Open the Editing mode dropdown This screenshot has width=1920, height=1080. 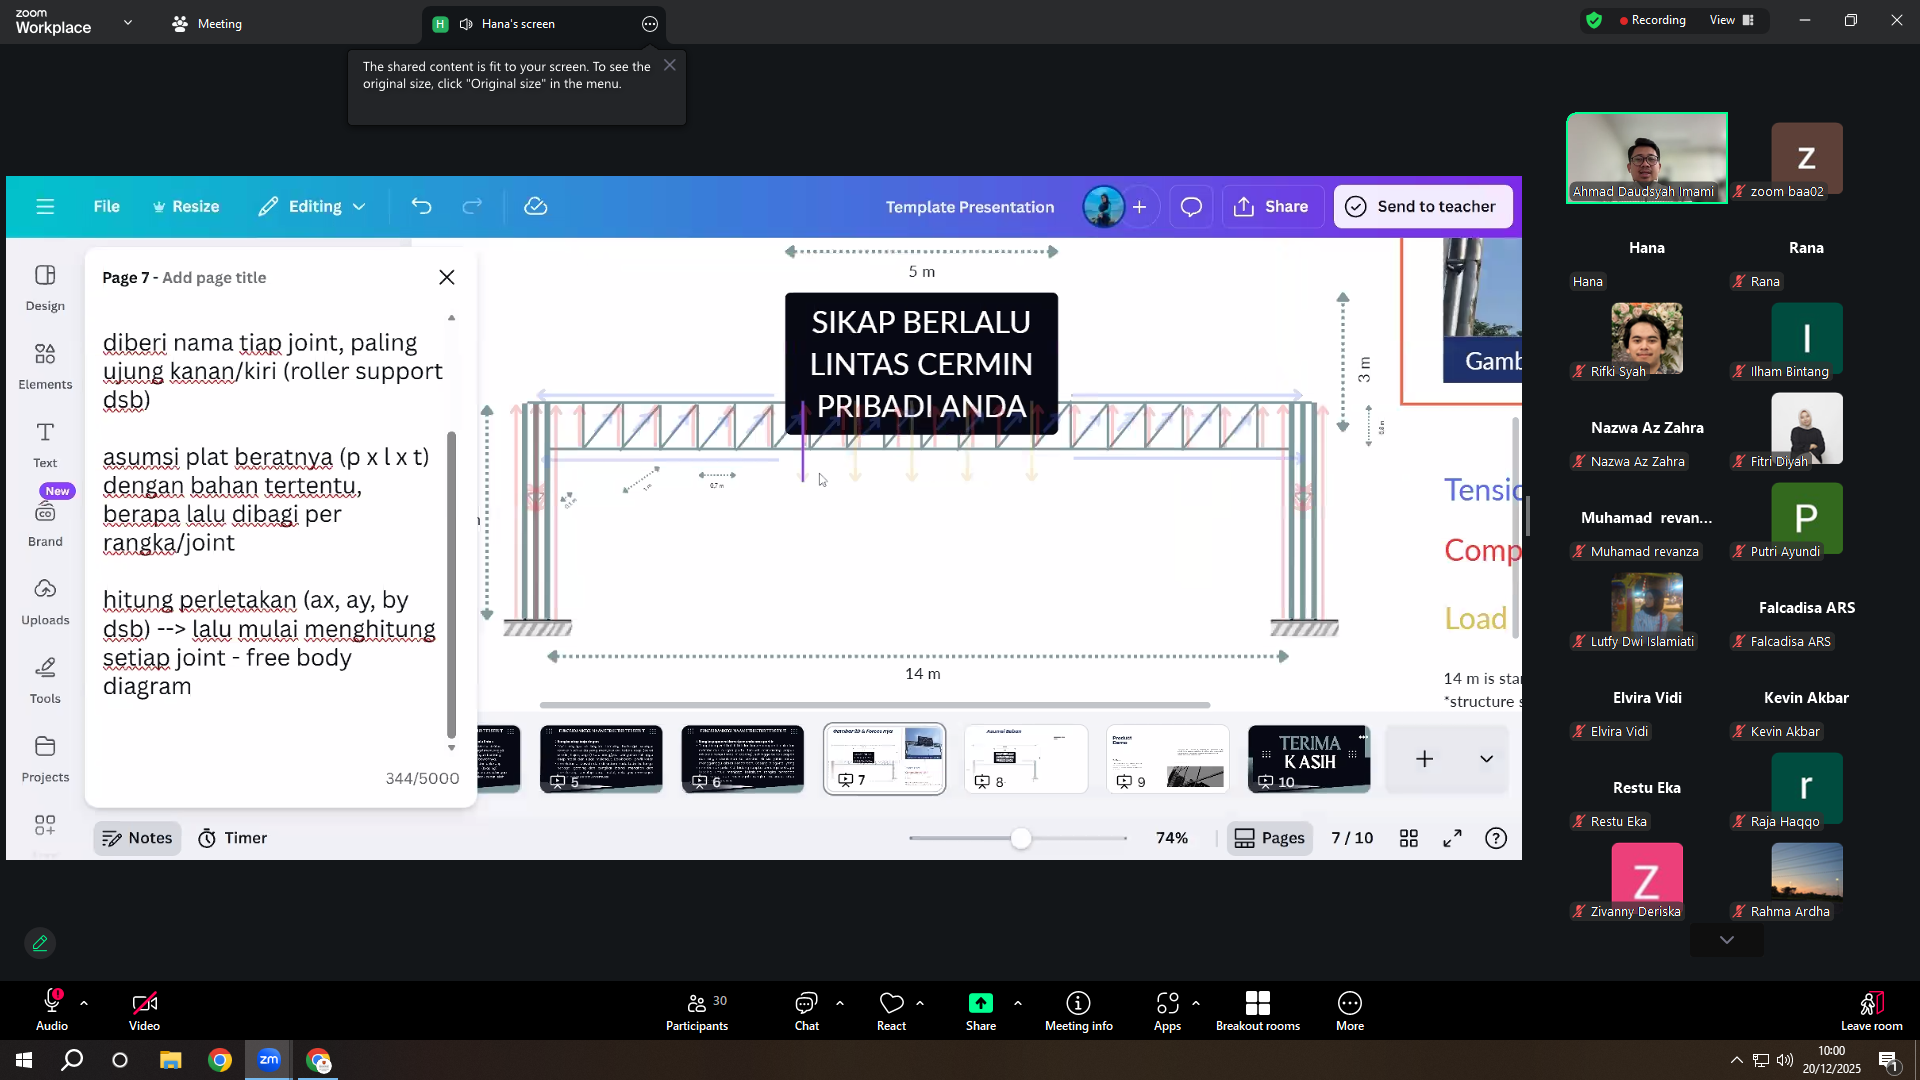(x=312, y=207)
